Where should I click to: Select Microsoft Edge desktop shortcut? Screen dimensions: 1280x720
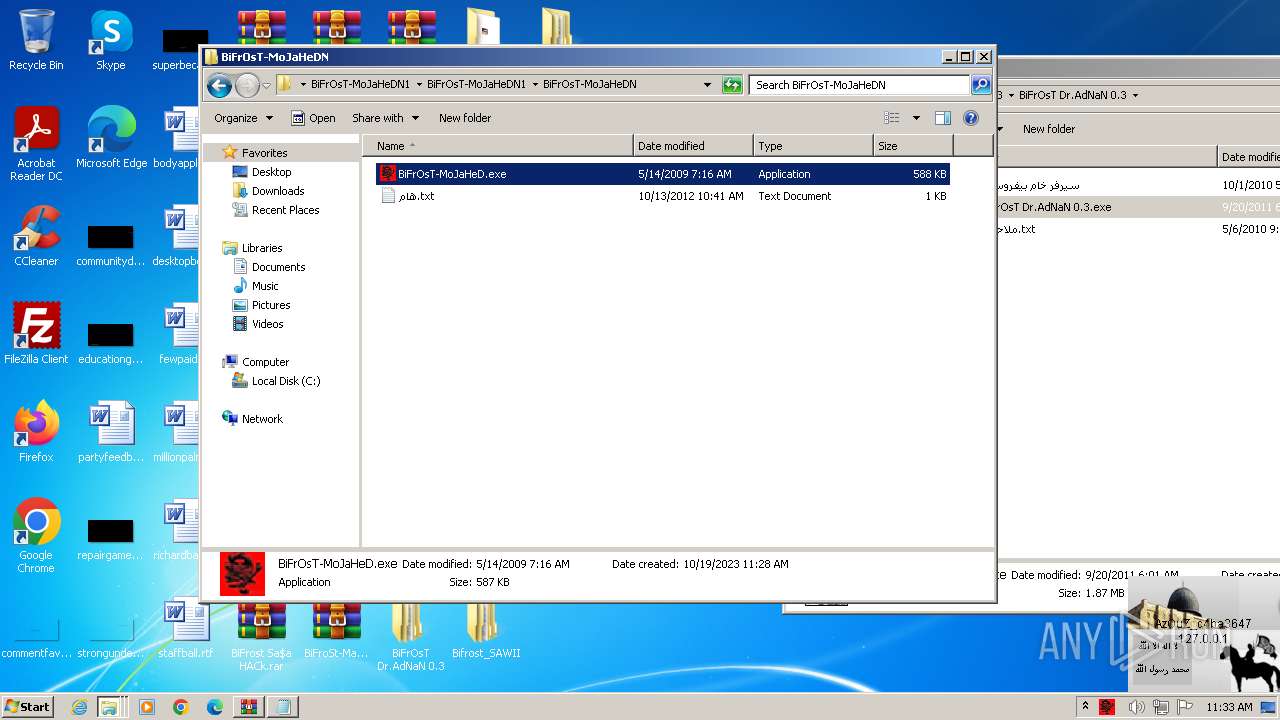click(x=111, y=139)
